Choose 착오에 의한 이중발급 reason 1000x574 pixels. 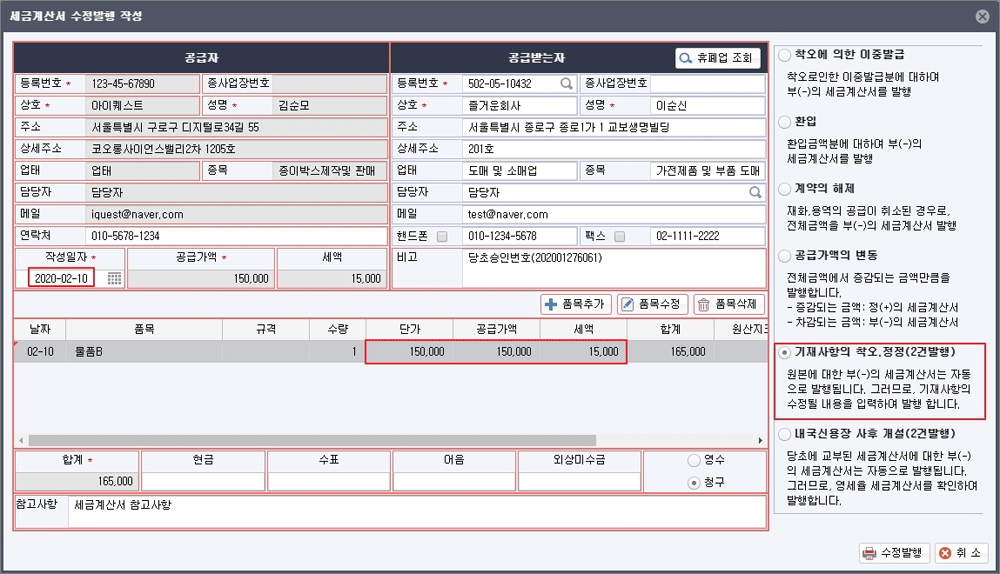click(785, 55)
